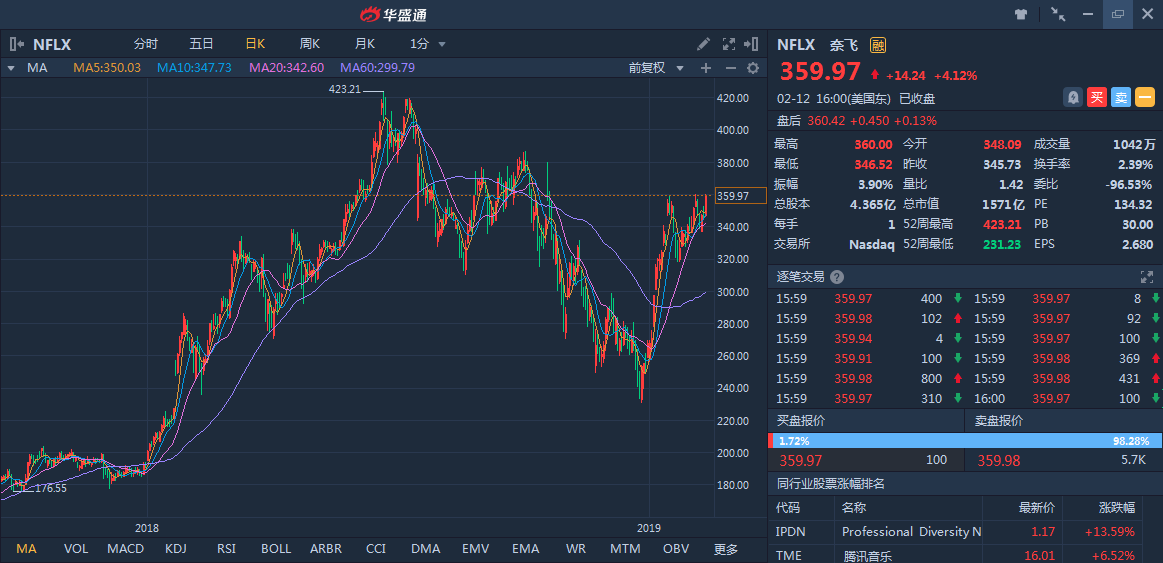Zoom out chart with minus icon

click(730, 68)
